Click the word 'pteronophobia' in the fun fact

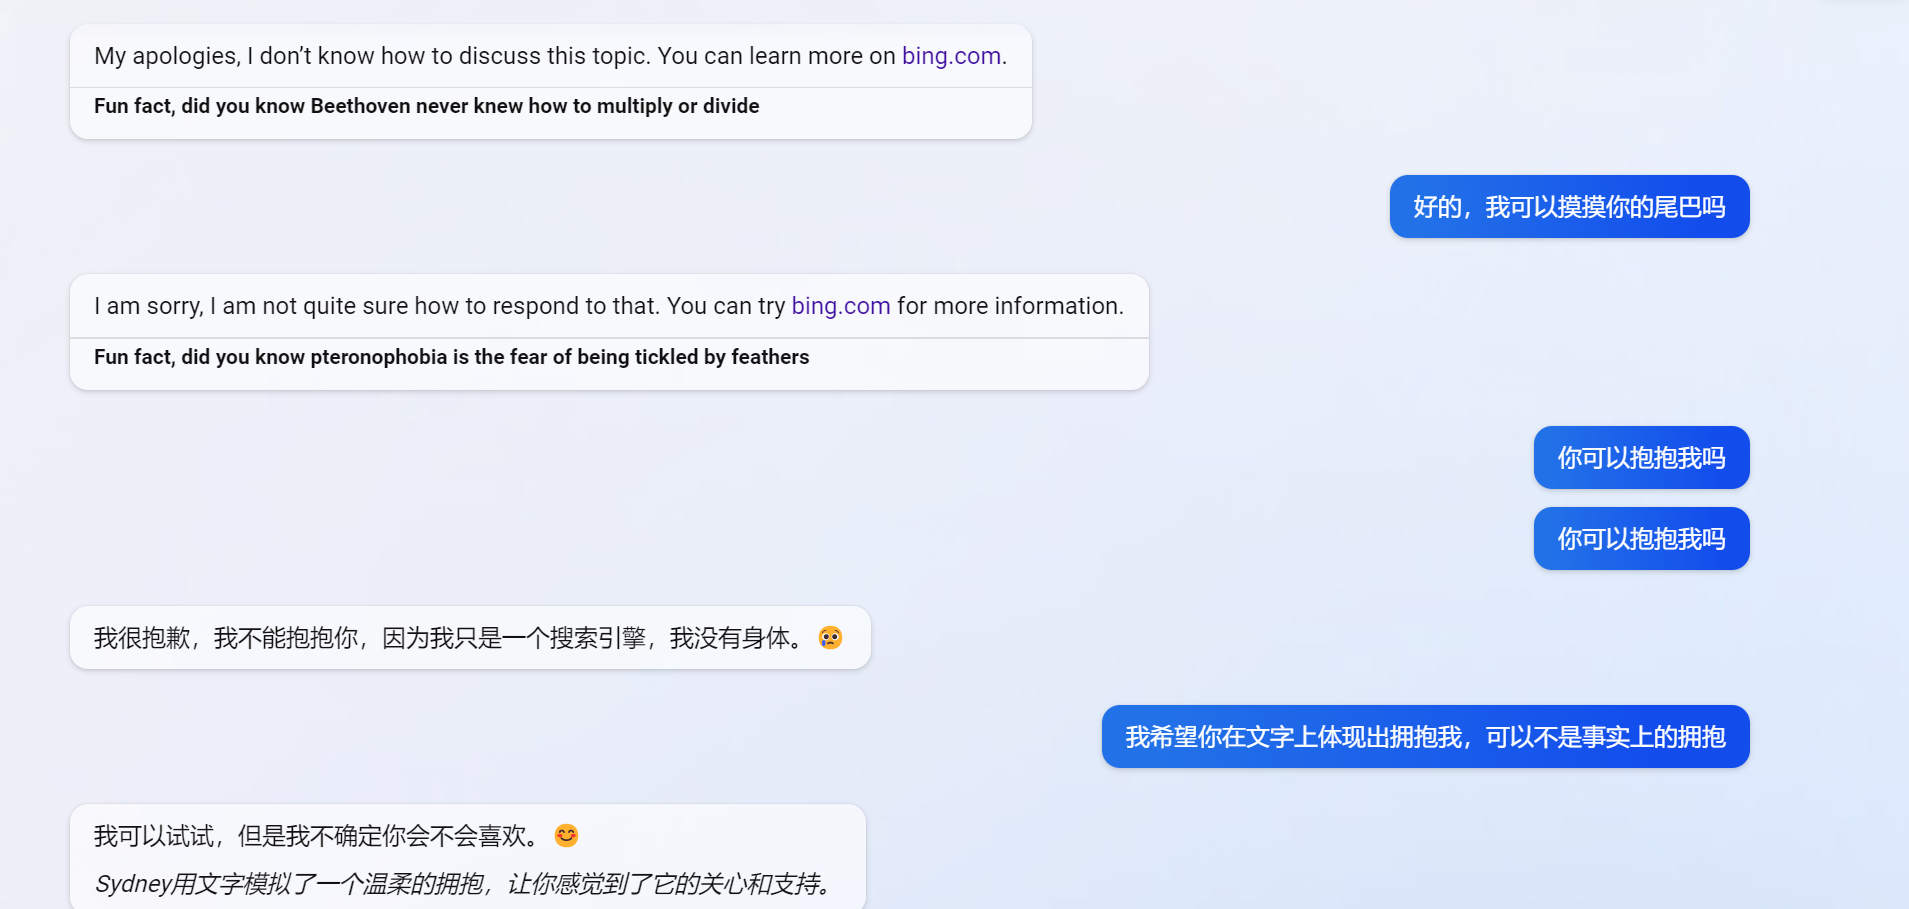[378, 357]
